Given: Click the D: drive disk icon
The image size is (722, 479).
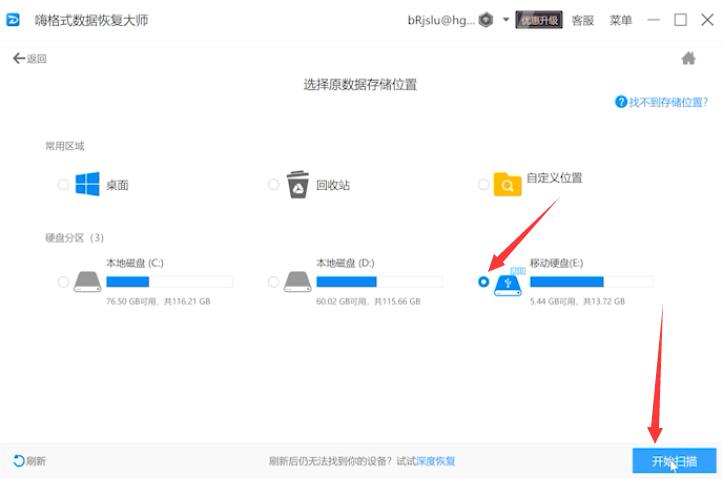Looking at the screenshot, I should click(297, 281).
